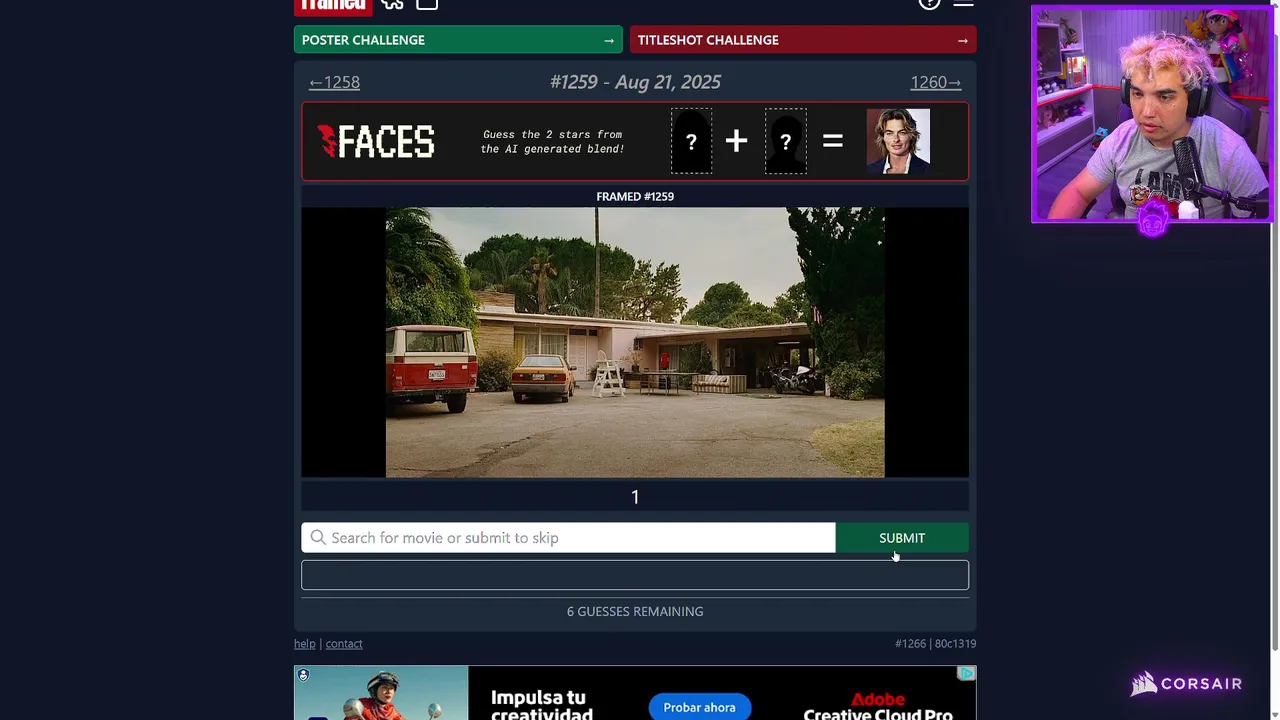Click the streamer webcam overlay

click(x=1152, y=114)
